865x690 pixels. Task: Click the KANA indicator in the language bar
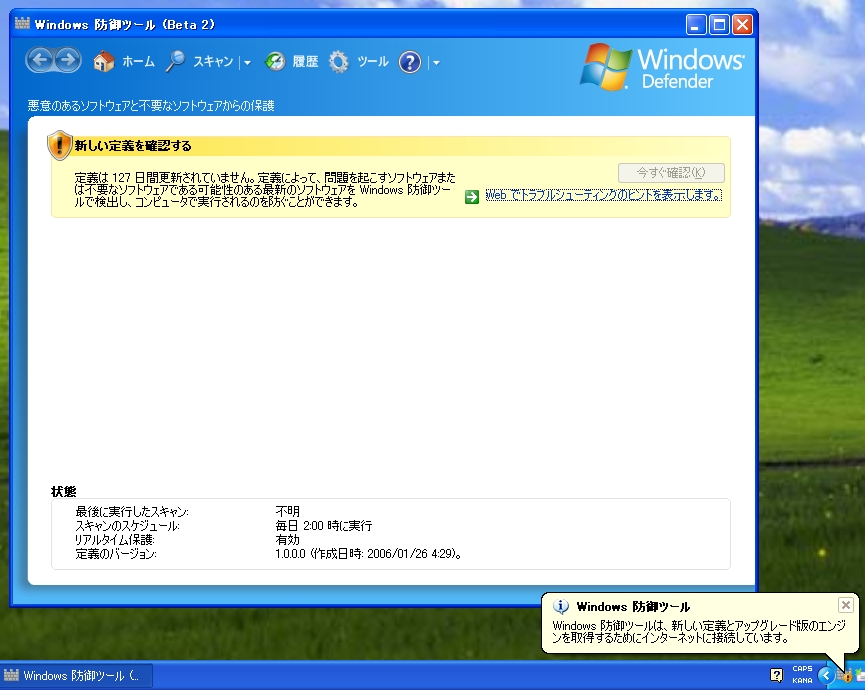[x=802, y=681]
